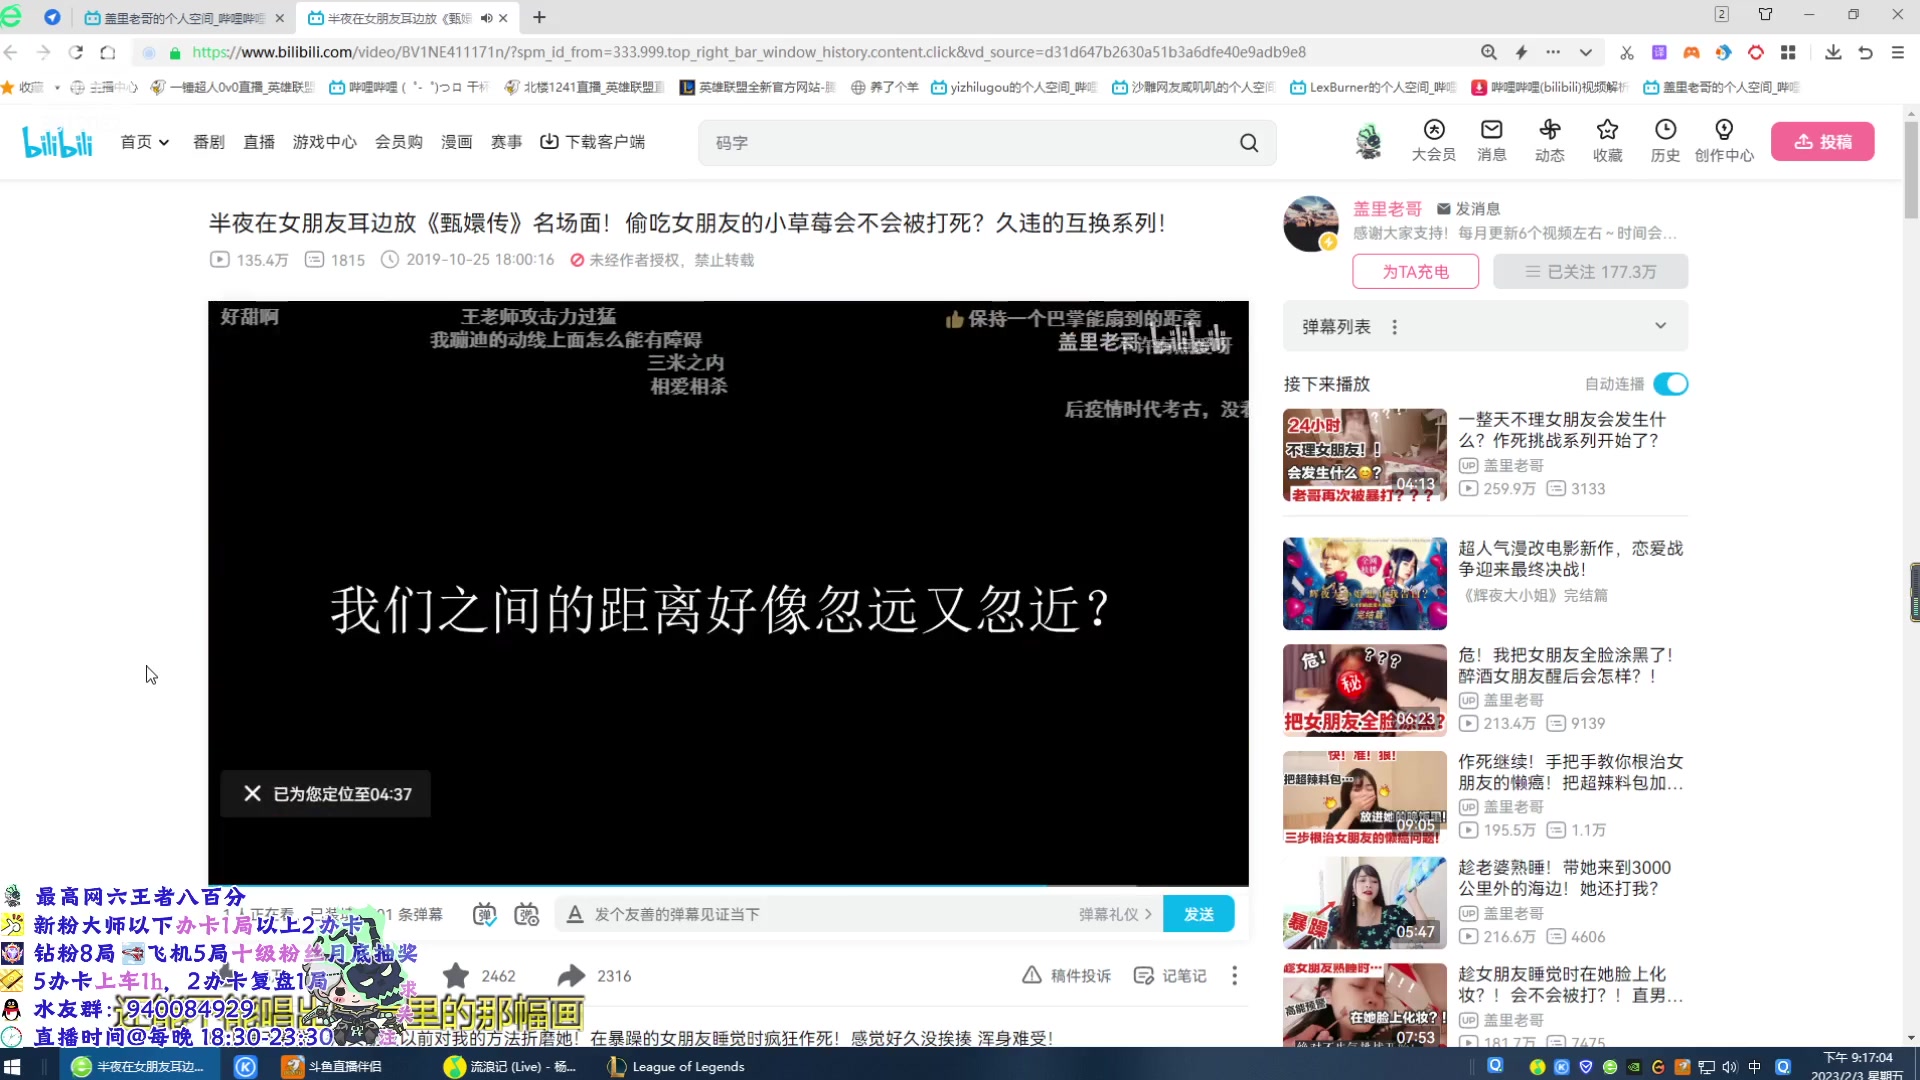Click browser home icon
Image resolution: width=1920 pixels, height=1080 pixels.
108,52
